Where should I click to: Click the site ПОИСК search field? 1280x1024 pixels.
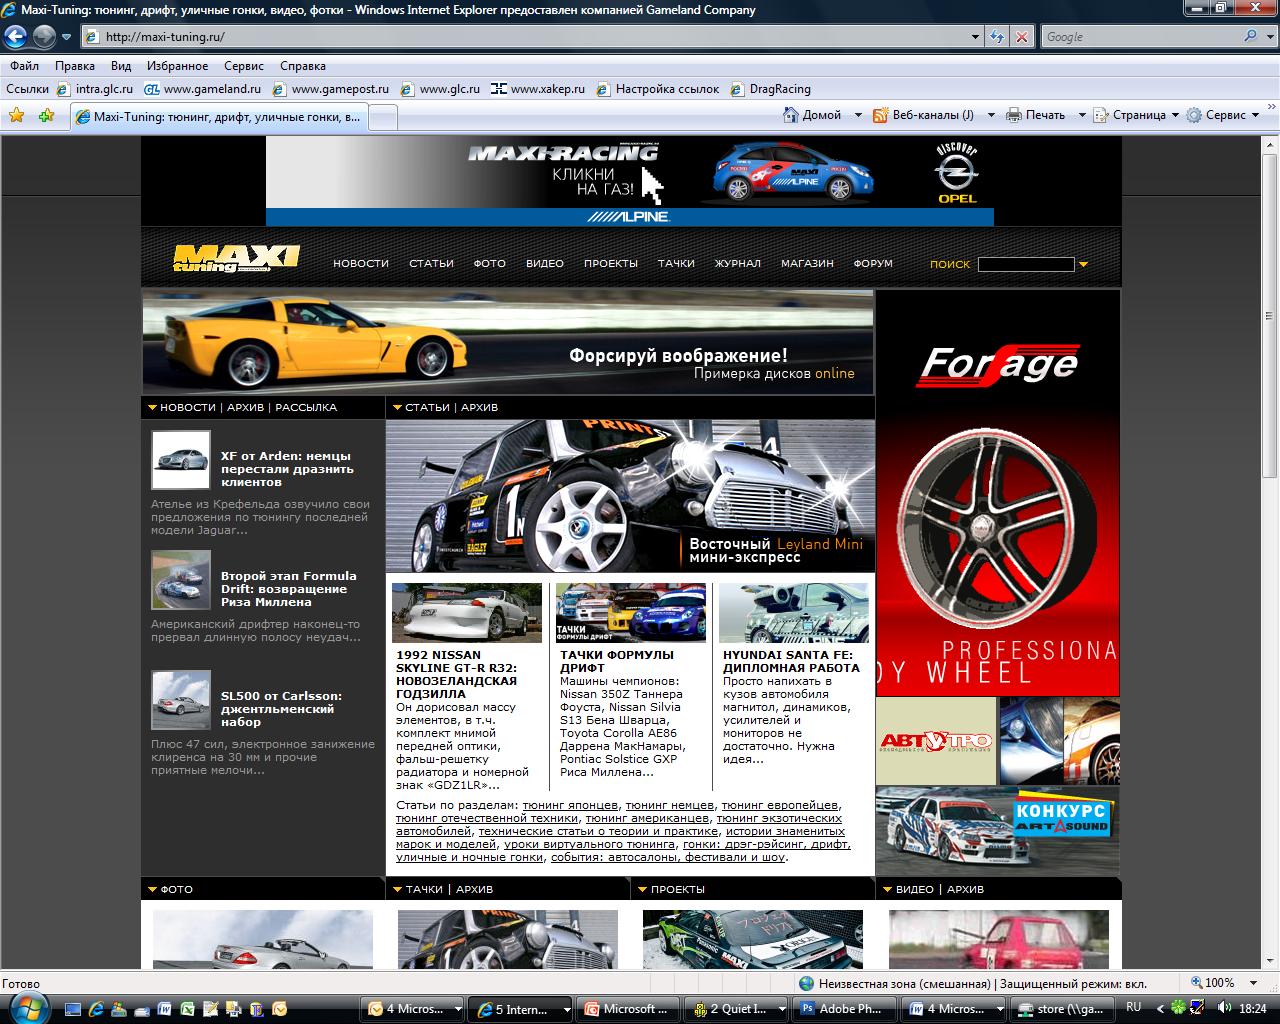(1026, 264)
